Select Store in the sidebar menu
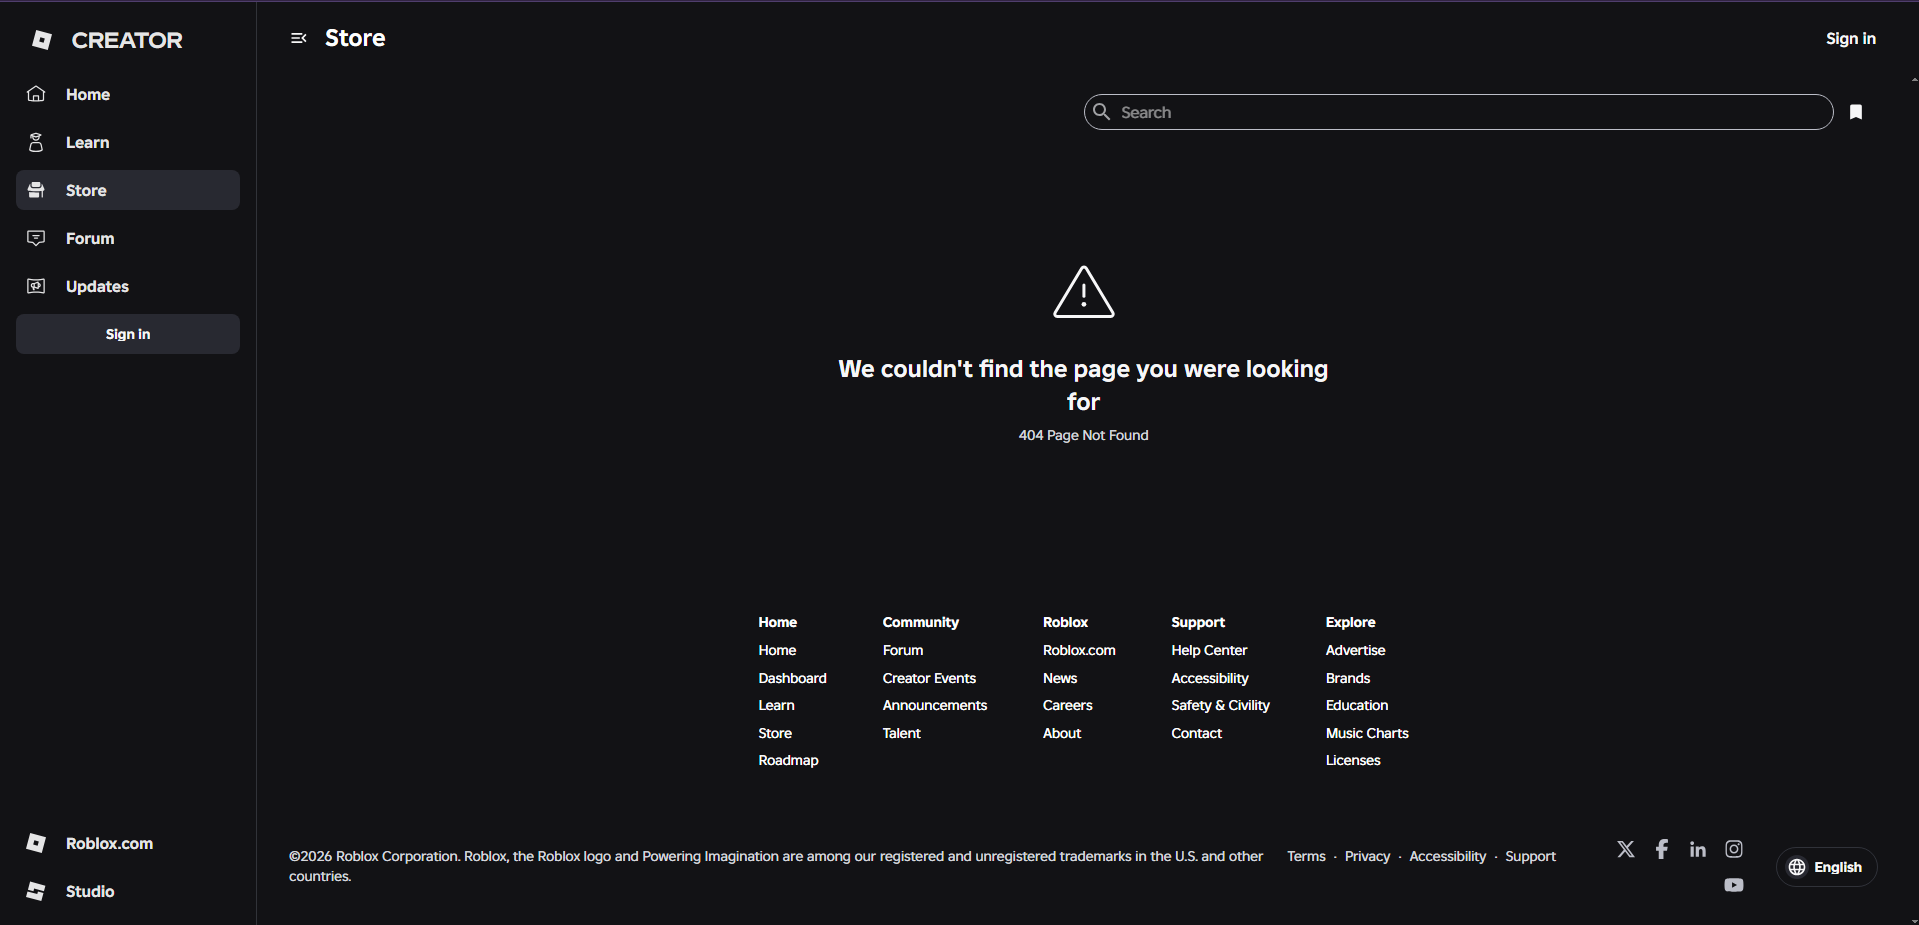The width and height of the screenshot is (1919, 925). (x=128, y=190)
